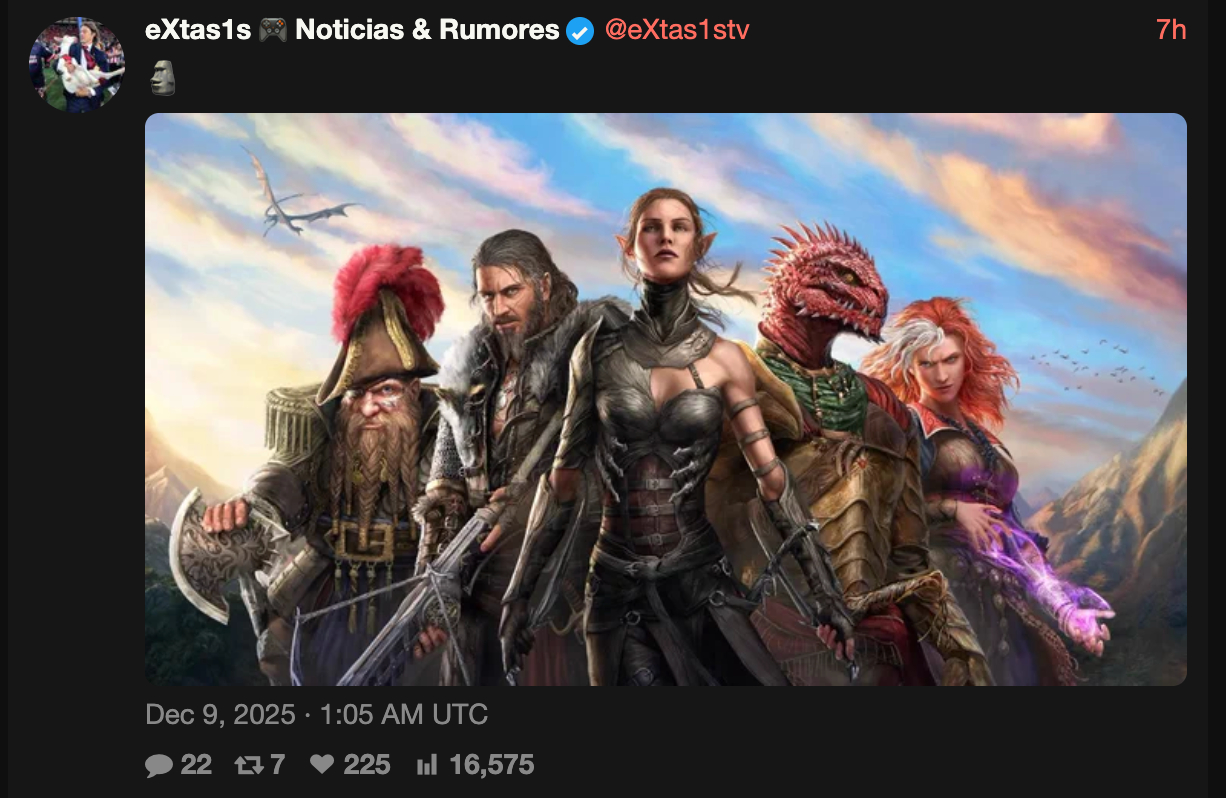Like the post with the heart icon
The height and width of the screenshot is (798, 1226).
point(322,765)
